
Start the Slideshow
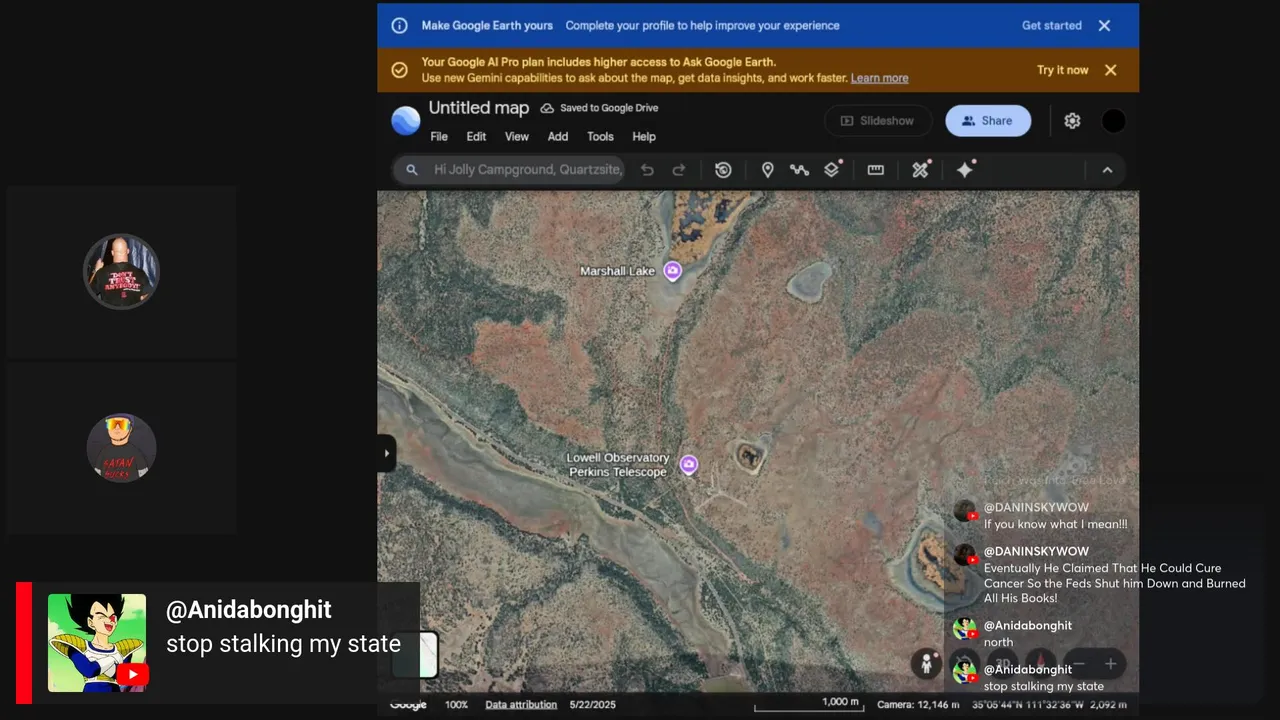pyautogui.click(x=878, y=121)
